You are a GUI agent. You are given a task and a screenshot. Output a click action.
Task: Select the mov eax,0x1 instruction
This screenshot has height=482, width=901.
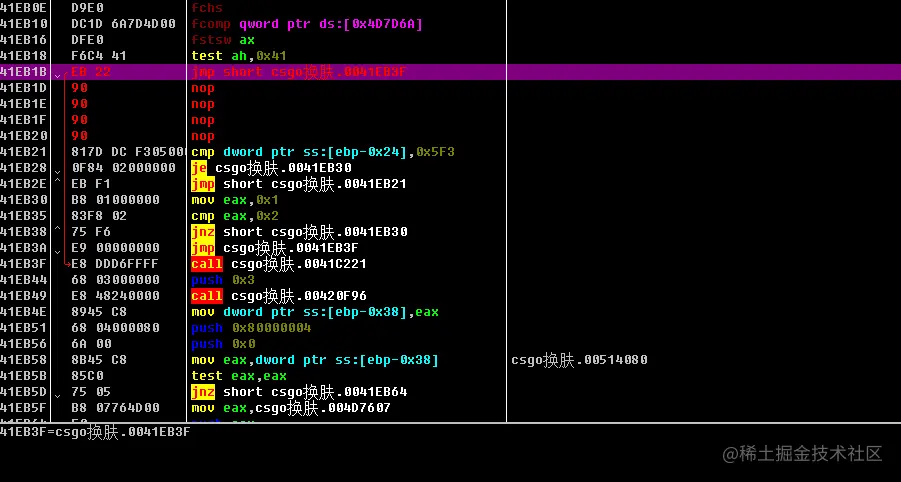tap(234, 200)
